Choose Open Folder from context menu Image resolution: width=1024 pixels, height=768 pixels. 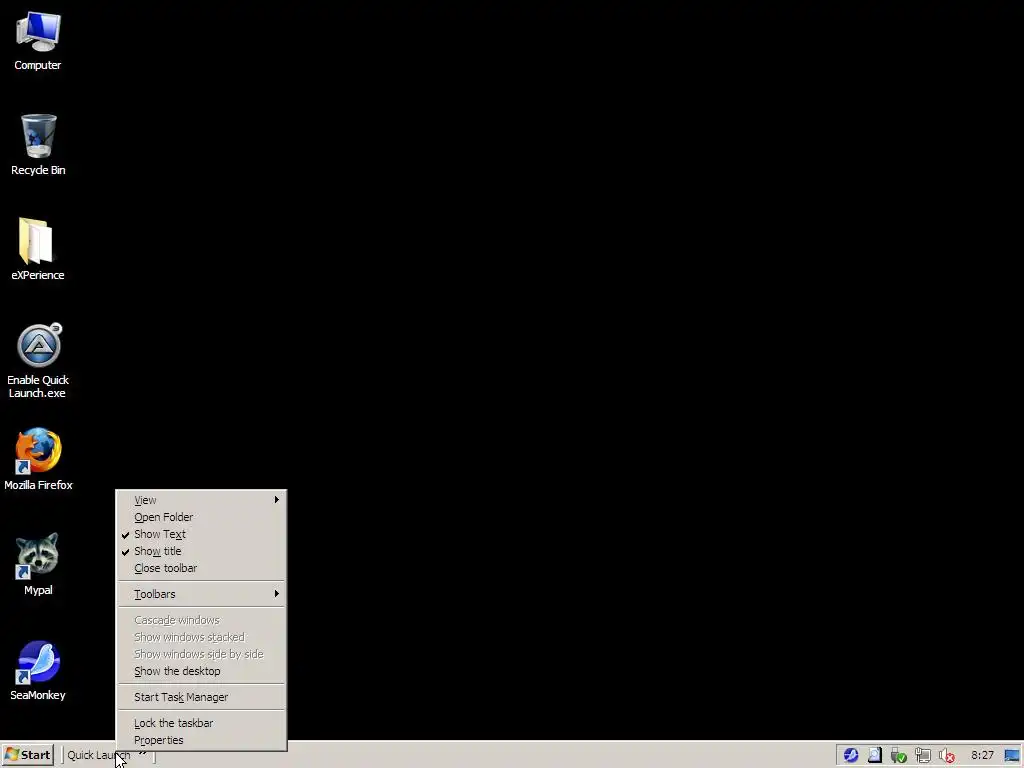201,517
